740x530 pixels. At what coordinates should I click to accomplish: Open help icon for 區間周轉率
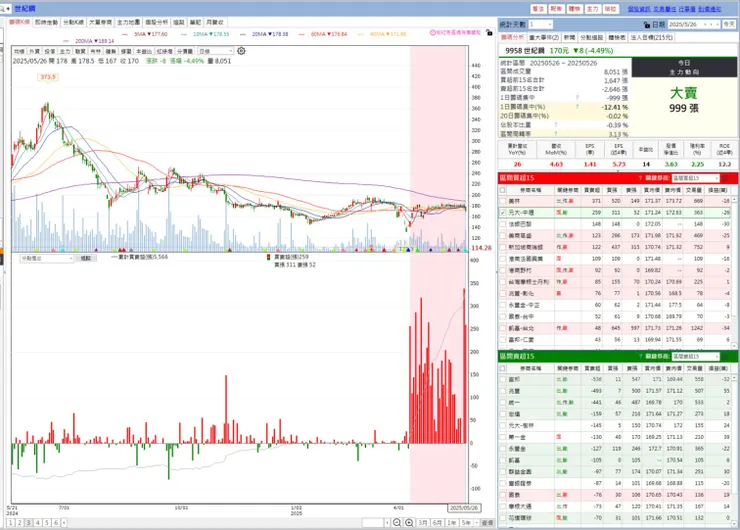pyautogui.click(x=555, y=134)
